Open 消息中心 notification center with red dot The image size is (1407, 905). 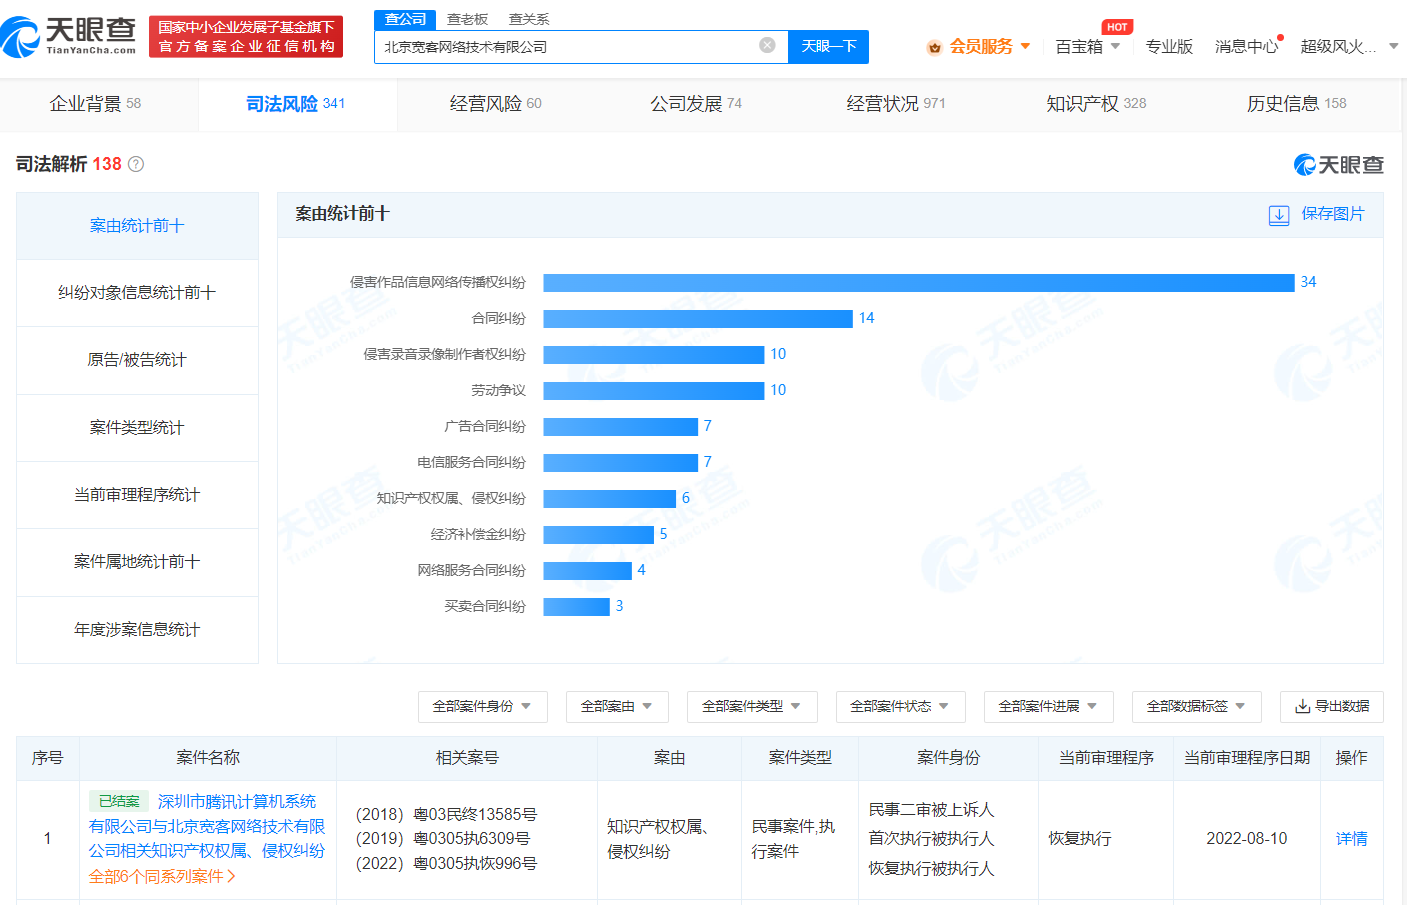tap(1246, 45)
